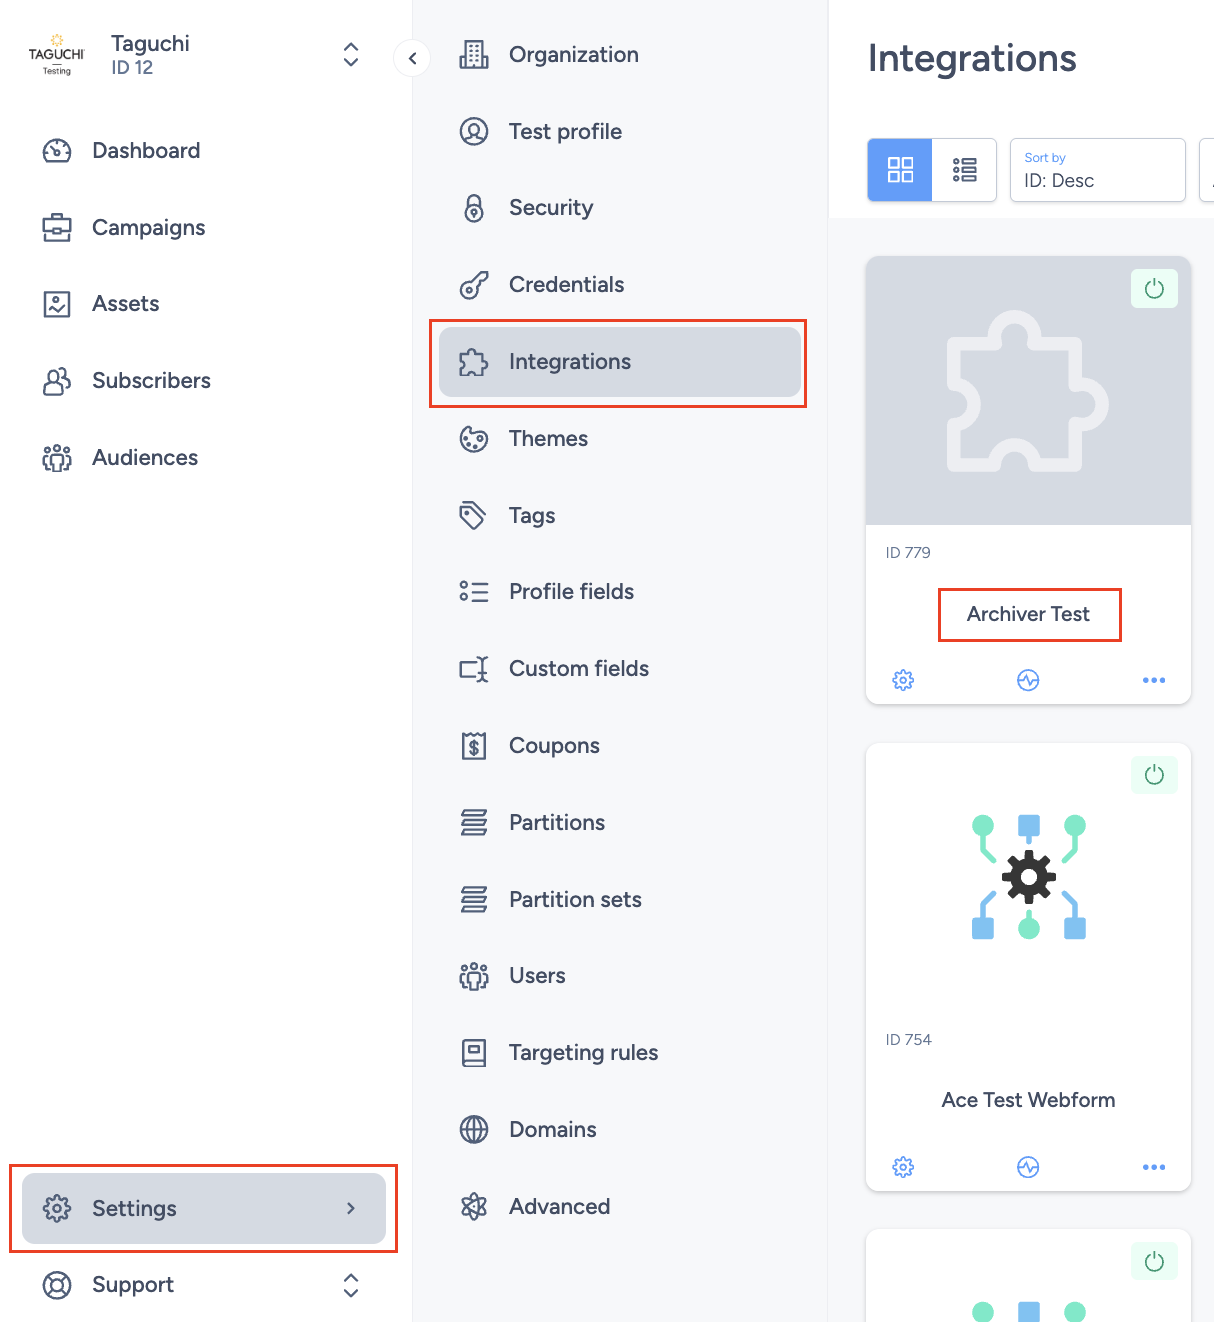Image resolution: width=1214 pixels, height=1322 pixels.
Task: Open the Sort by dropdown
Action: tap(1097, 170)
